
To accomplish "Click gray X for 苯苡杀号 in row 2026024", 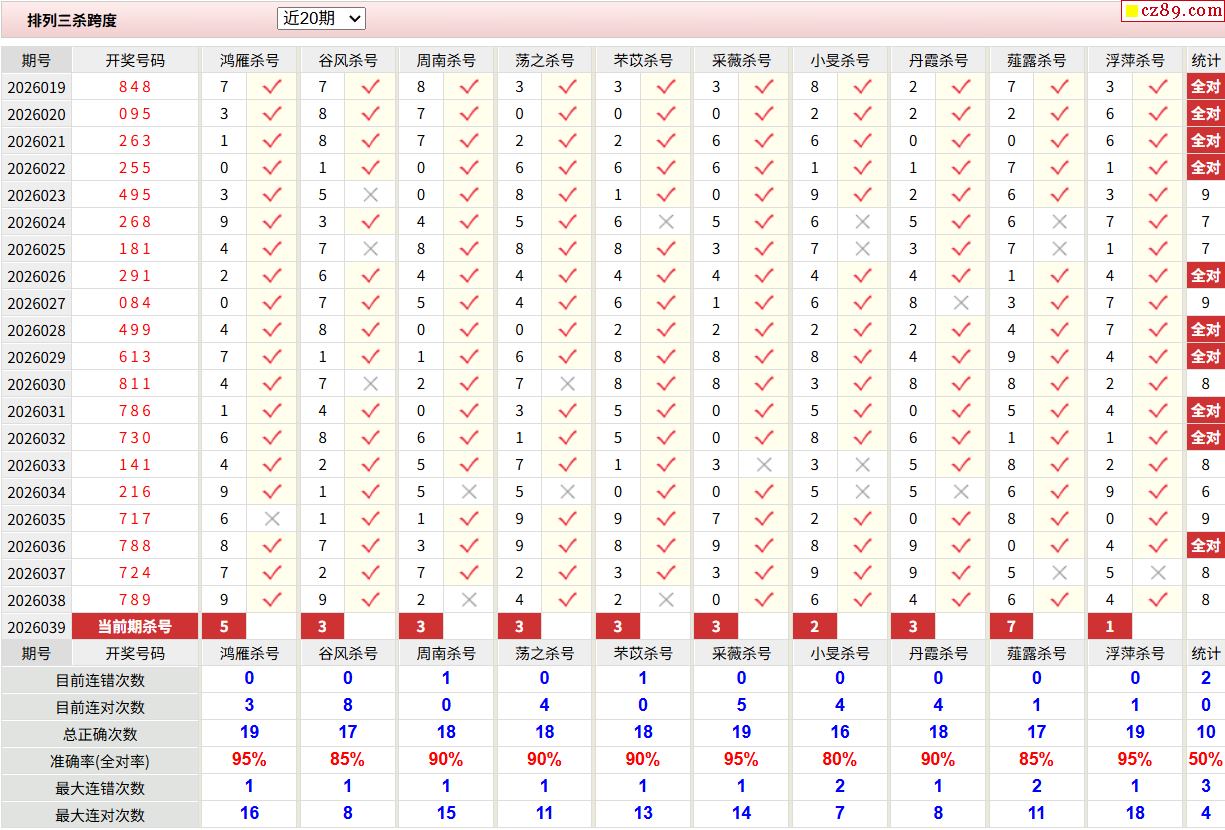I will click(666, 222).
